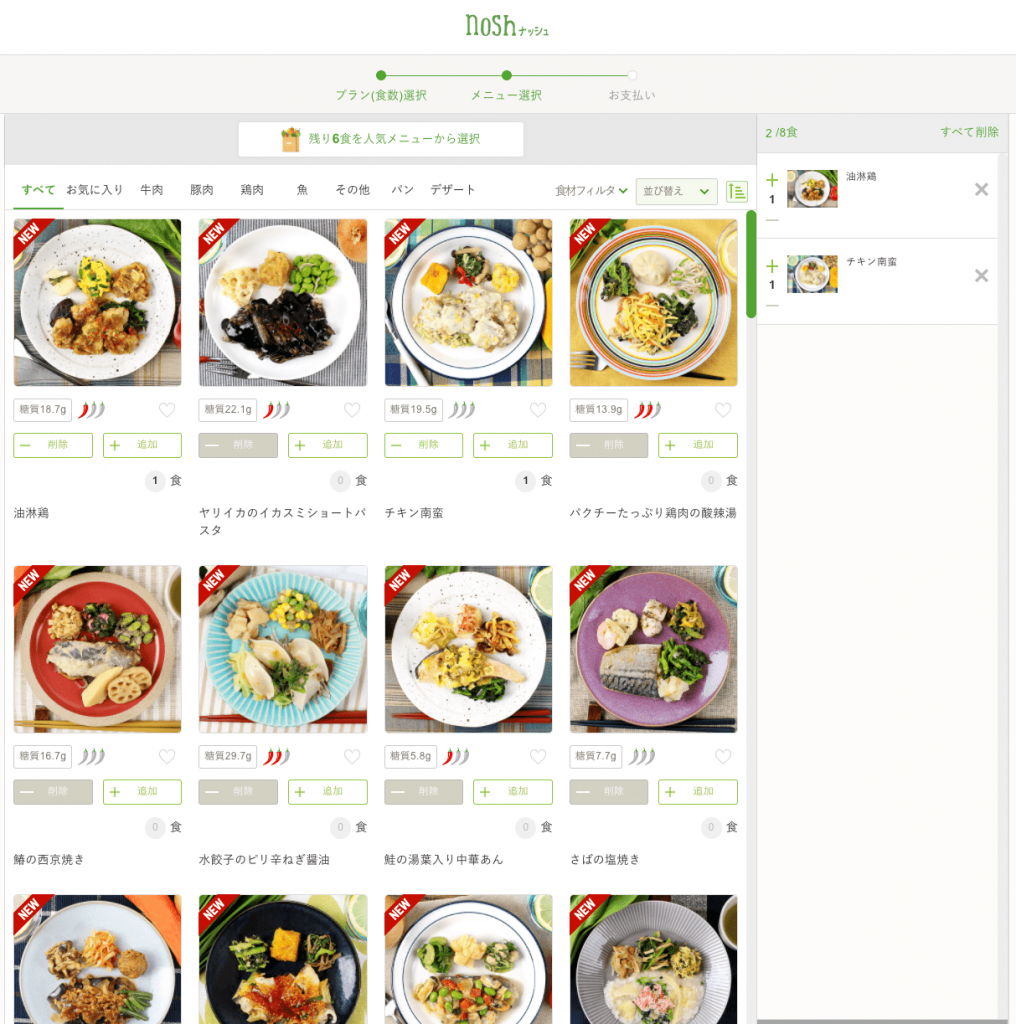Remove 油淋鶏 from cart with X icon
This screenshot has height=1024, width=1016.
click(981, 189)
